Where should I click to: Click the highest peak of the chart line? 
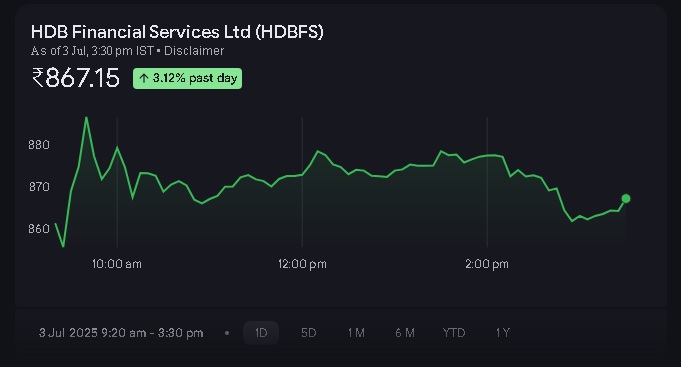point(86,117)
